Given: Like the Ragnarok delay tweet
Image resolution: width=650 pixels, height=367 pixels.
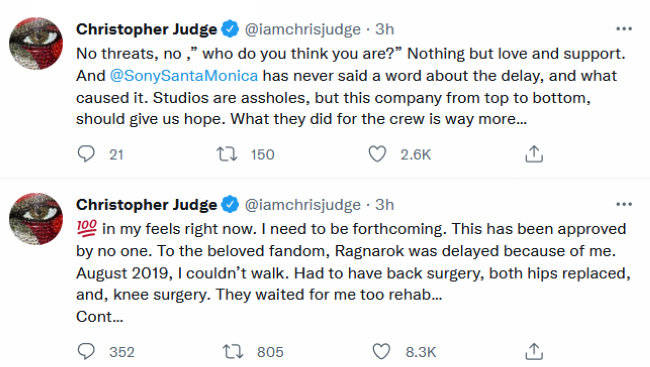Looking at the screenshot, I should click(x=381, y=351).
